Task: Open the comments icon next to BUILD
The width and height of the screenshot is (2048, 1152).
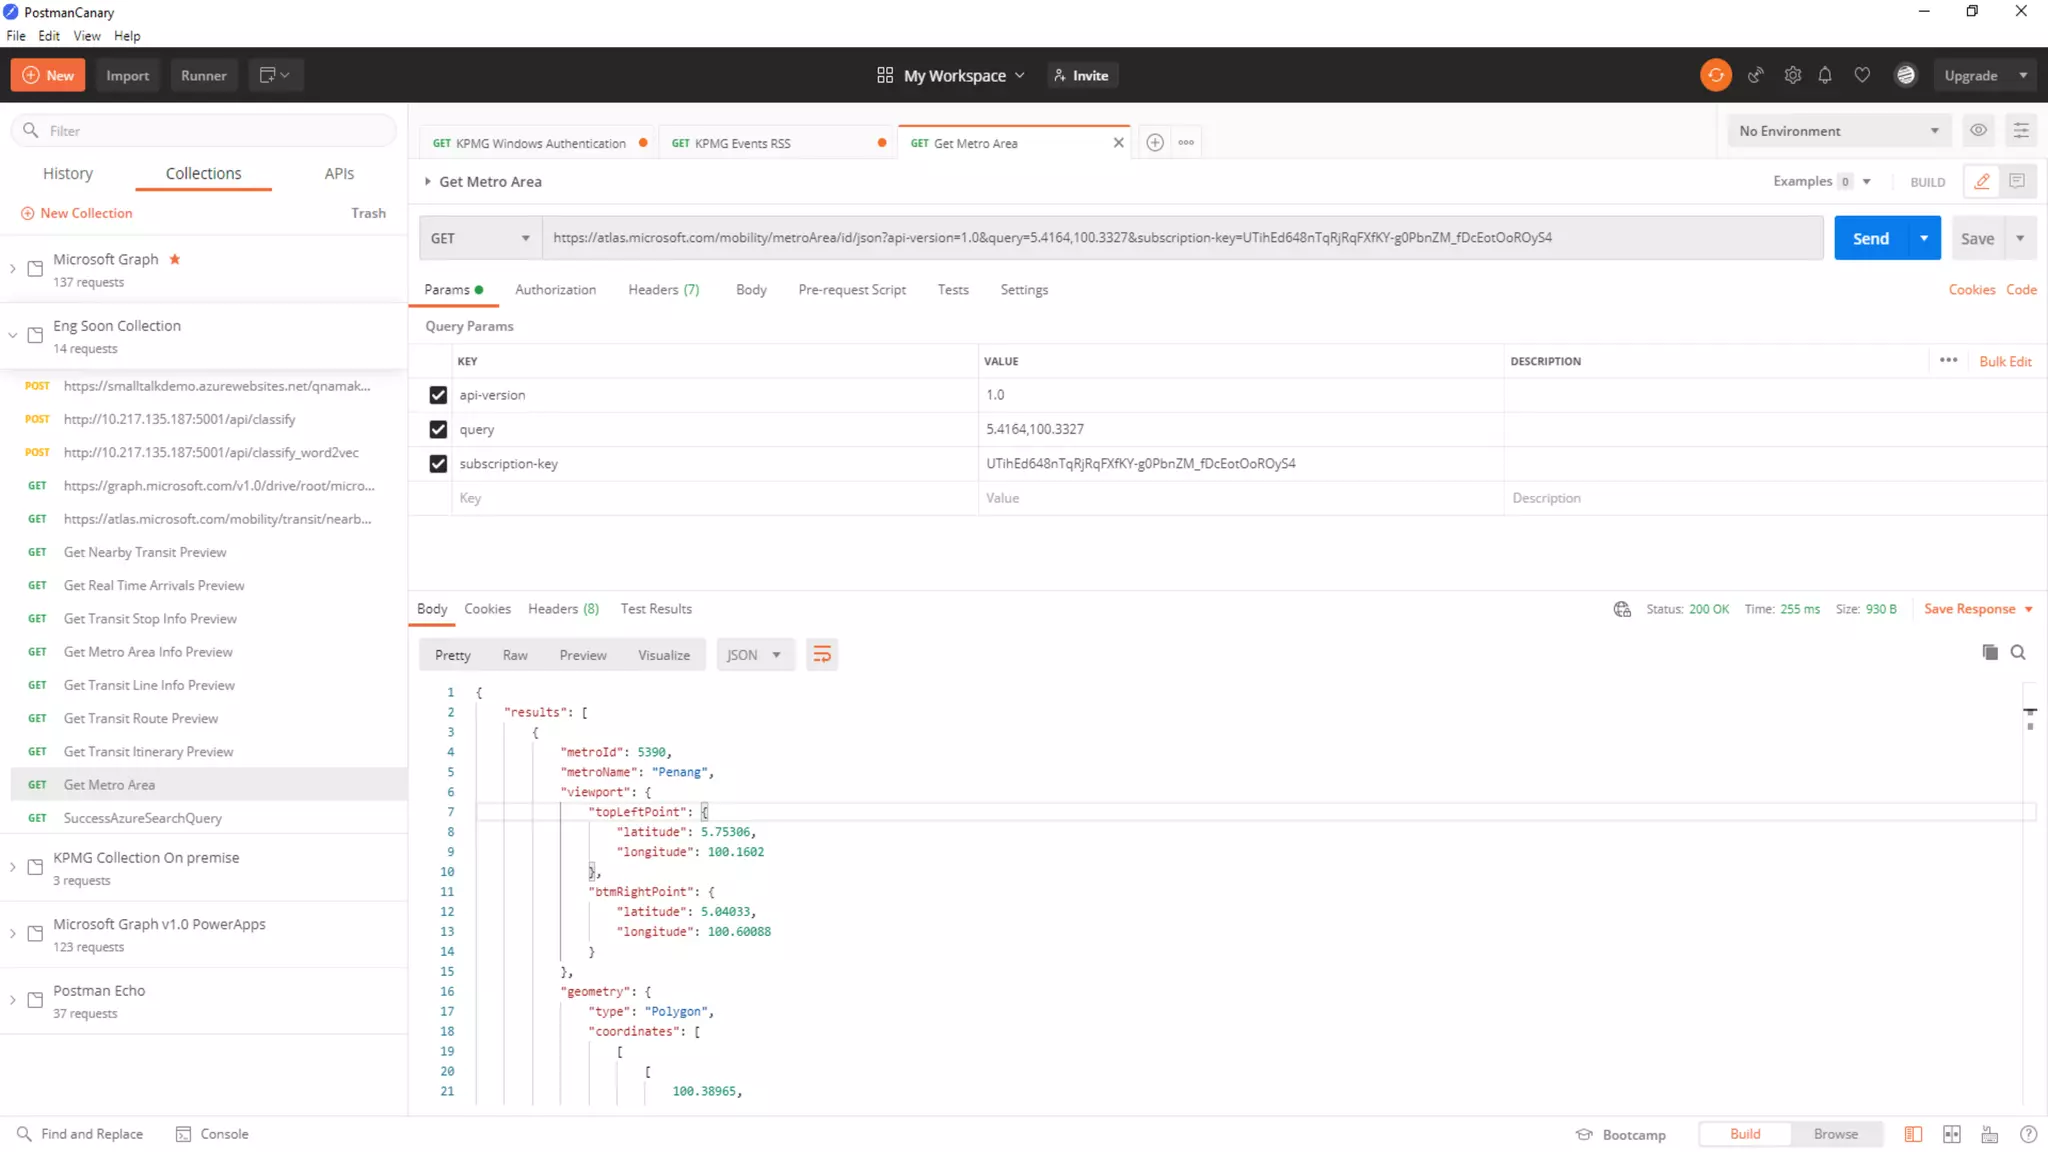Action: [x=2017, y=181]
